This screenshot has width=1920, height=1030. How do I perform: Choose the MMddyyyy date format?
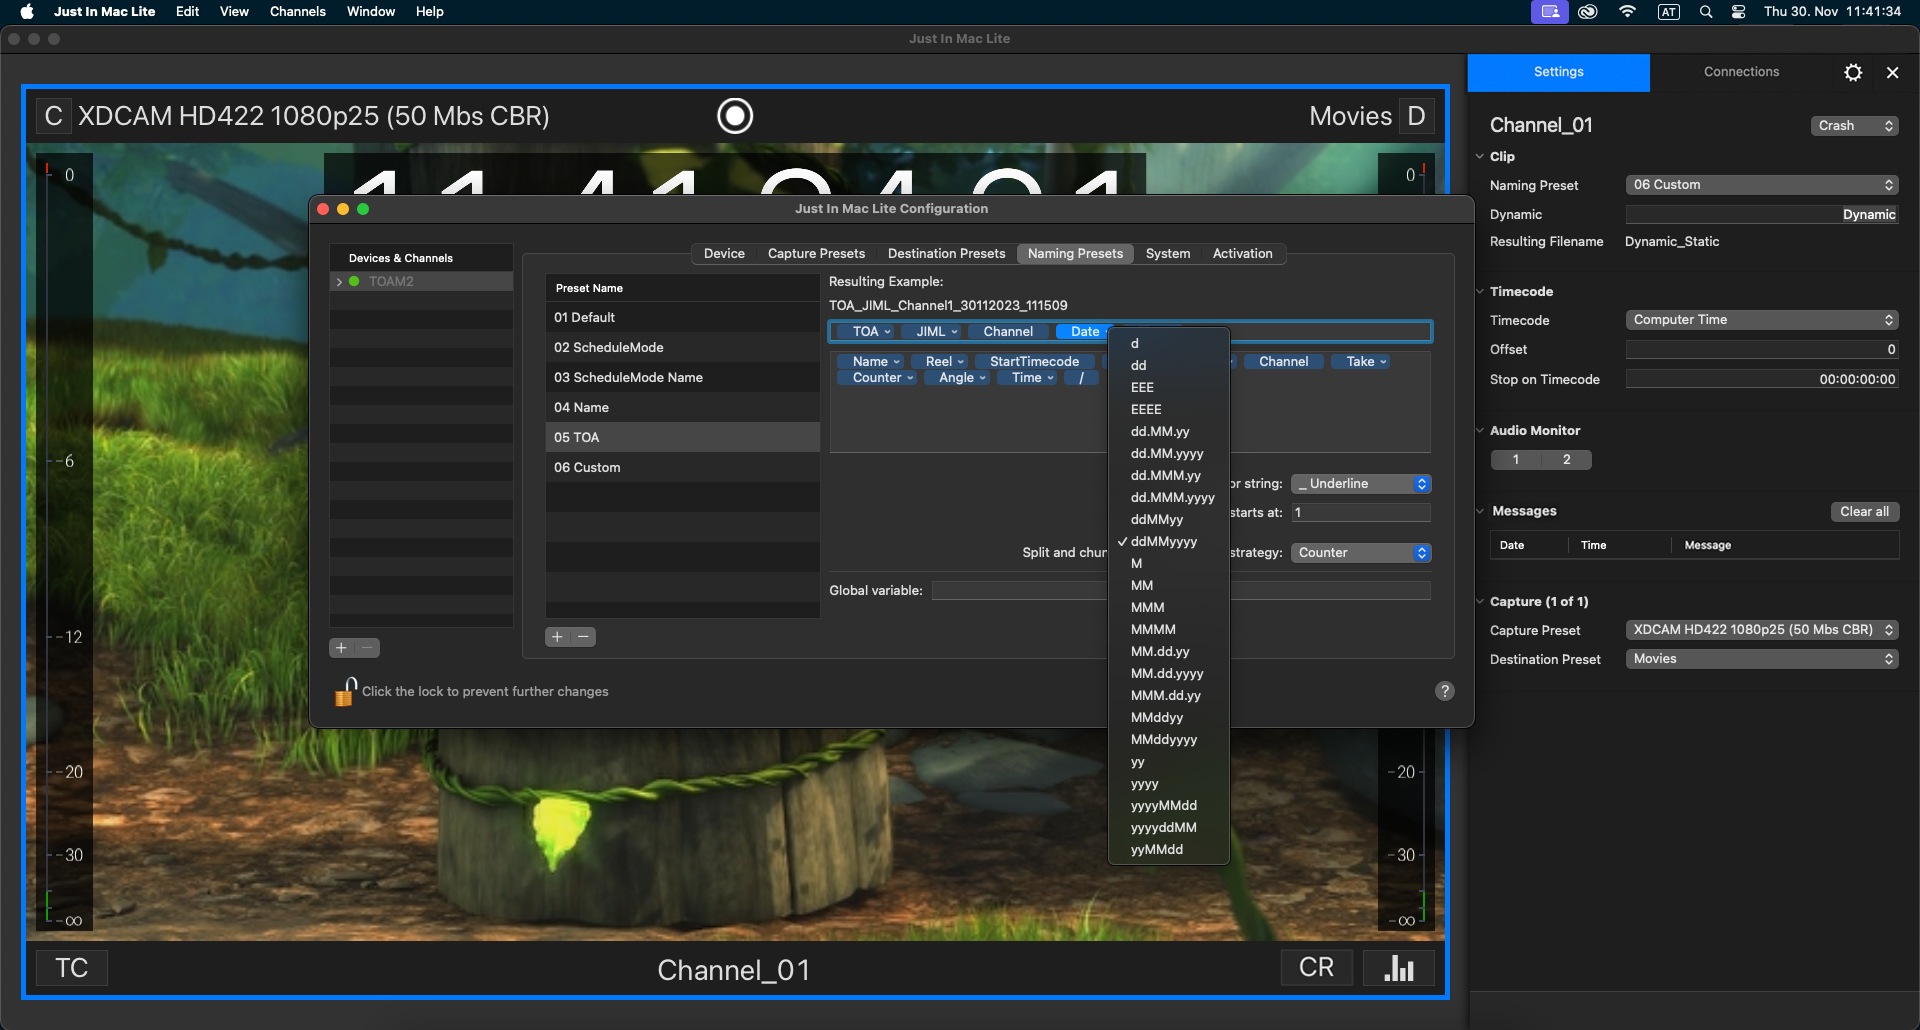pos(1169,740)
